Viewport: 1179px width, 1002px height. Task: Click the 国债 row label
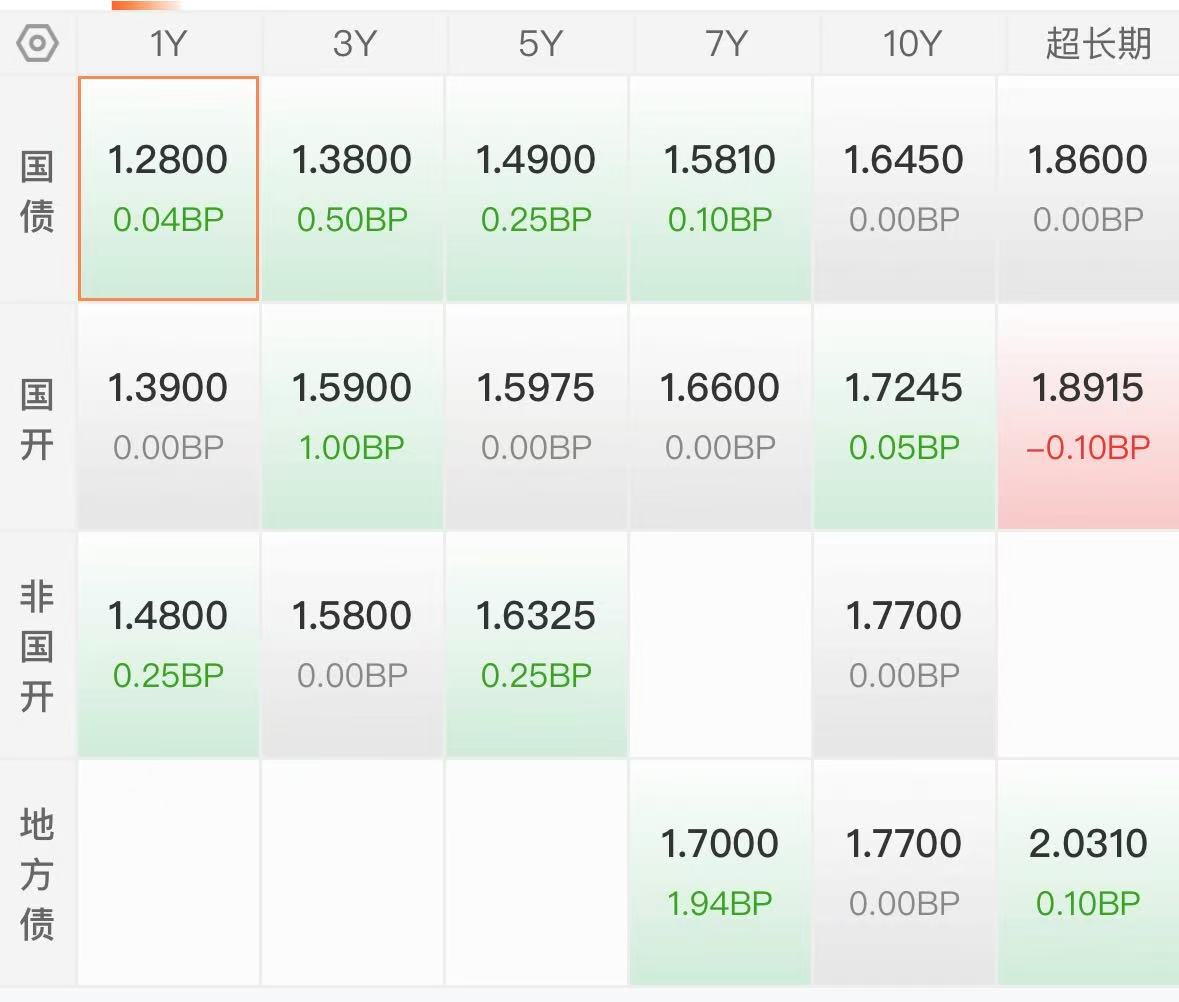[37, 190]
